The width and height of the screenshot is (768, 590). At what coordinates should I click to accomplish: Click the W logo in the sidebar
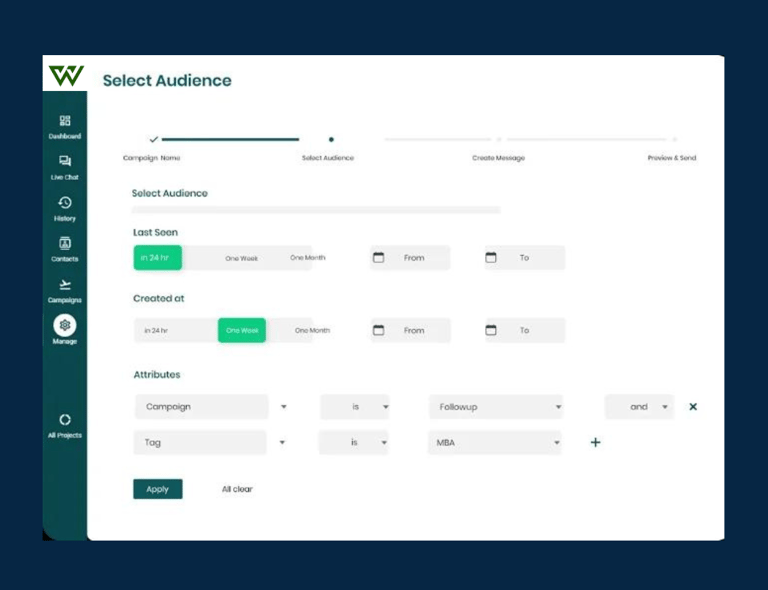point(66,76)
